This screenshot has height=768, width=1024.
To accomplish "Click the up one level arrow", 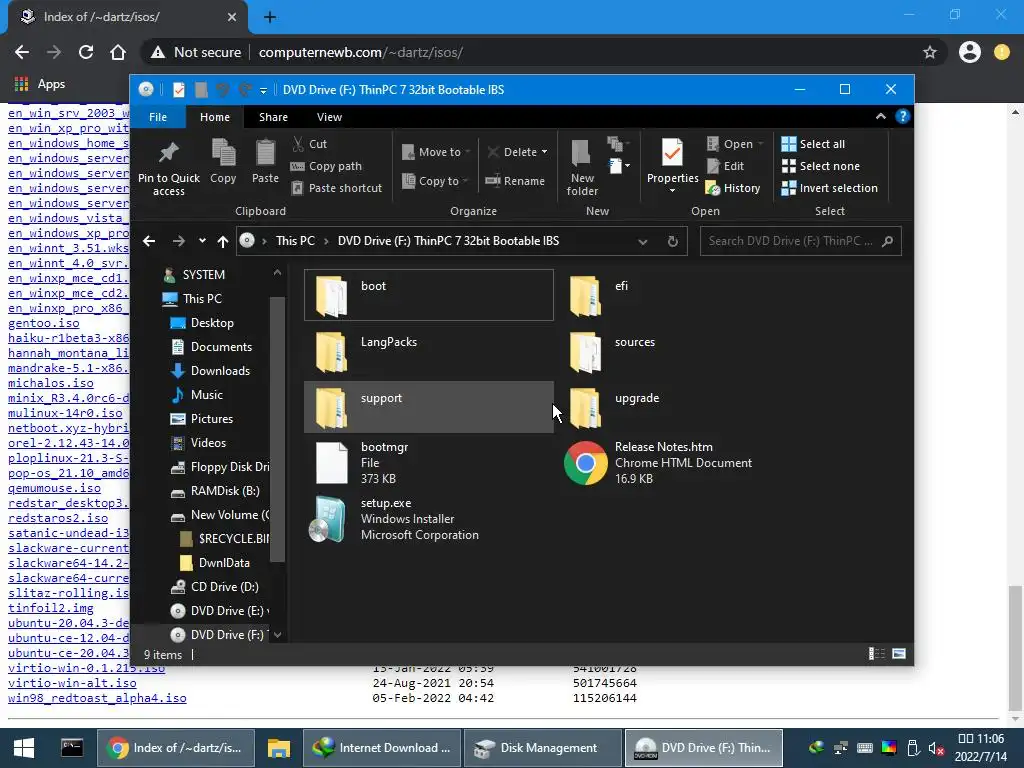I will point(223,241).
